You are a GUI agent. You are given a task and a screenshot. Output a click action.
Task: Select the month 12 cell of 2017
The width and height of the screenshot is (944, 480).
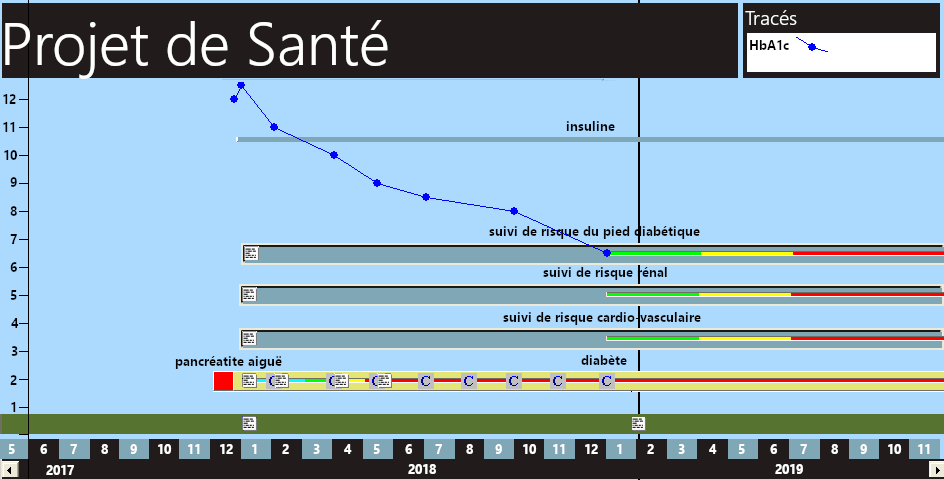click(x=226, y=449)
